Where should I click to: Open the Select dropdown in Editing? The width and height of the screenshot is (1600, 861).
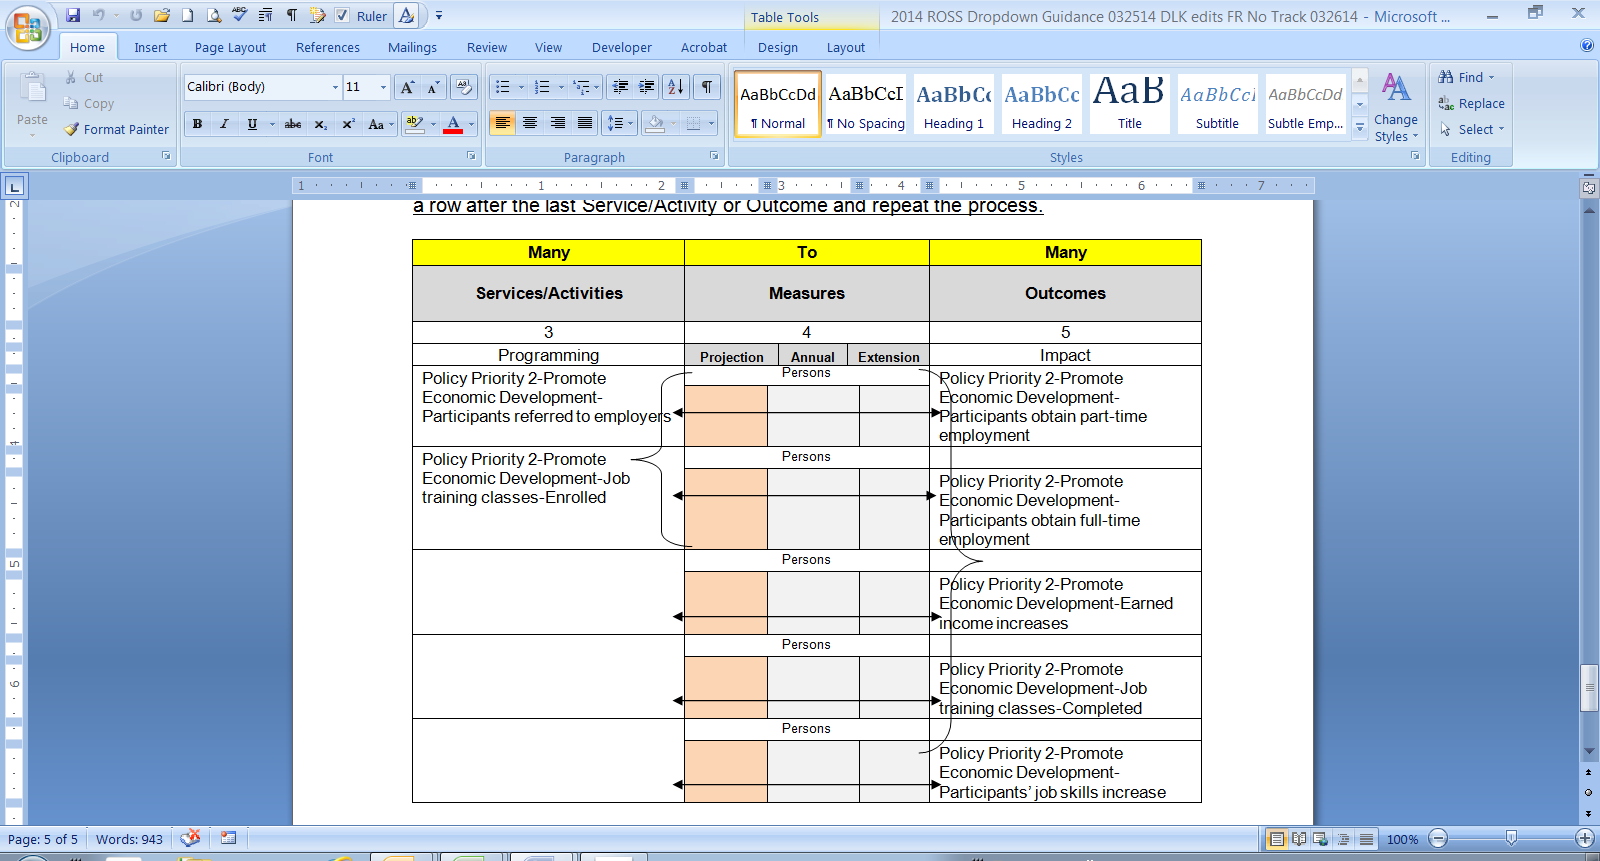(1472, 129)
